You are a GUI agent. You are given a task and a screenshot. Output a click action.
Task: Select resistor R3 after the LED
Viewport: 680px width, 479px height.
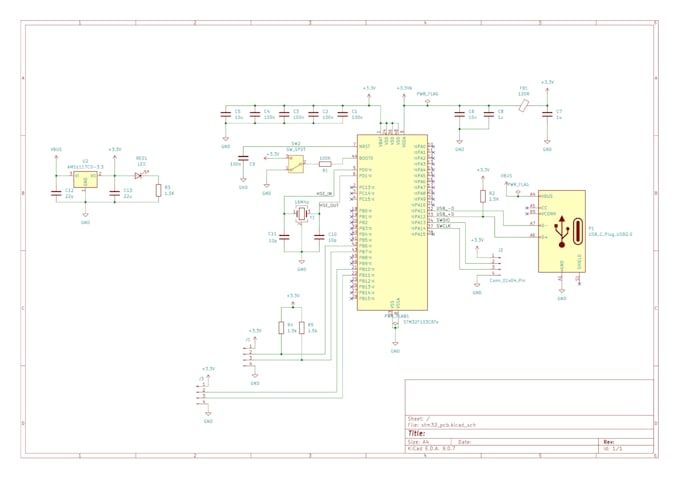pyautogui.click(x=159, y=190)
